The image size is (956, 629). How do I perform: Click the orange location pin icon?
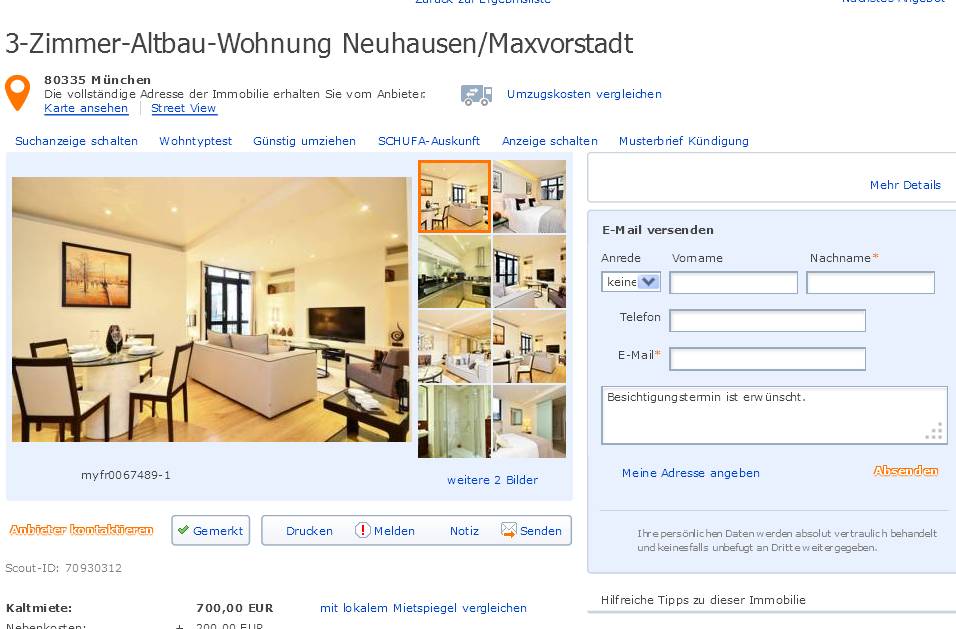point(18,93)
